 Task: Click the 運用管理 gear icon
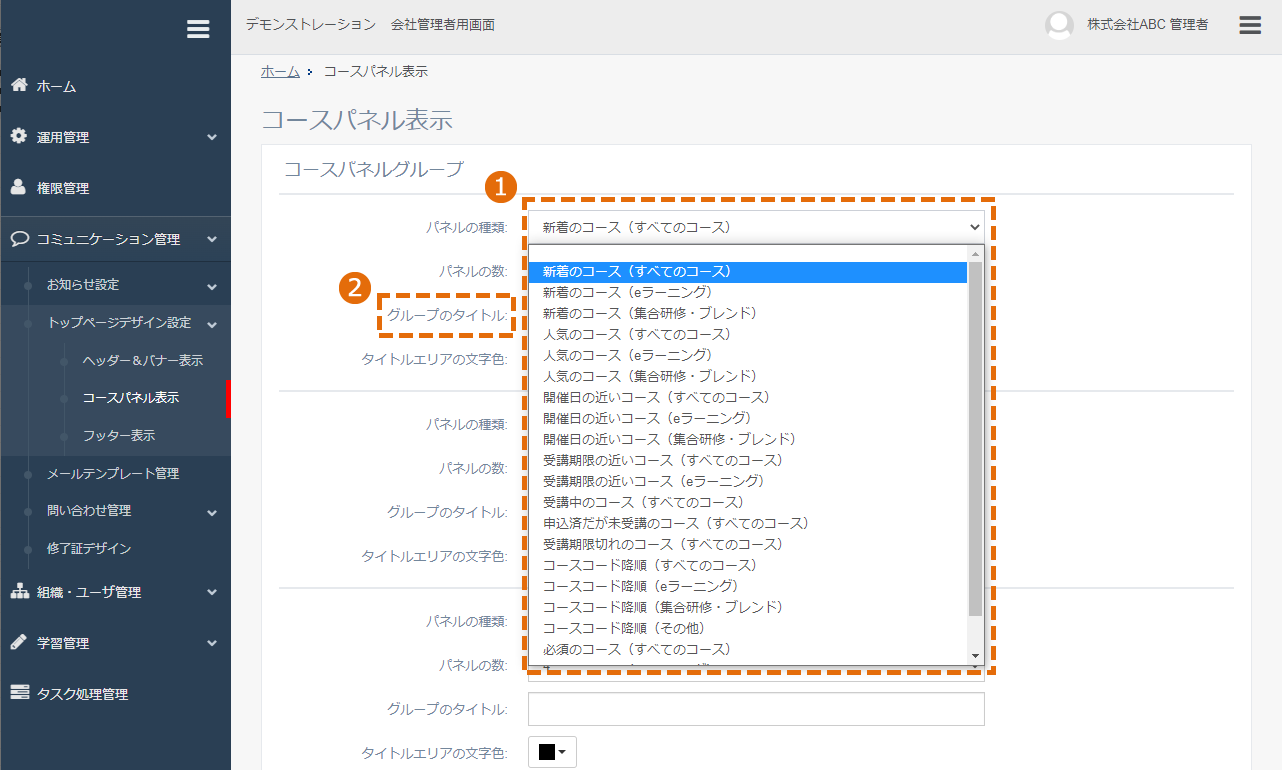(x=19, y=136)
